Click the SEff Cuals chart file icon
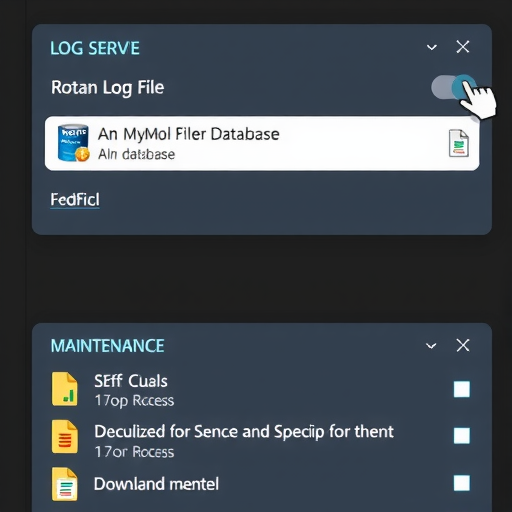Viewport: 512px width, 512px height. point(65,389)
